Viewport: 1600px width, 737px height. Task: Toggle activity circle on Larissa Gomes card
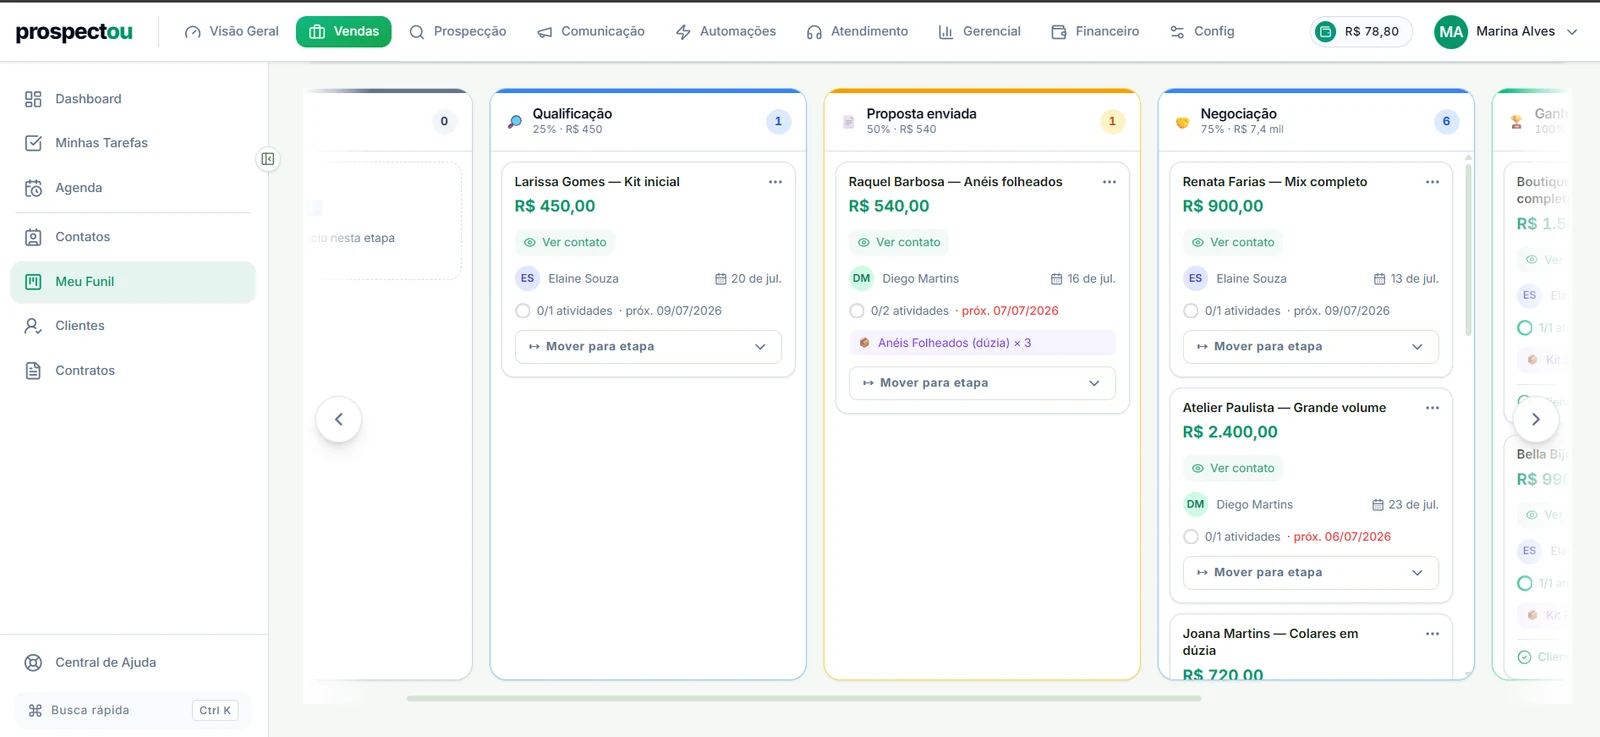523,311
